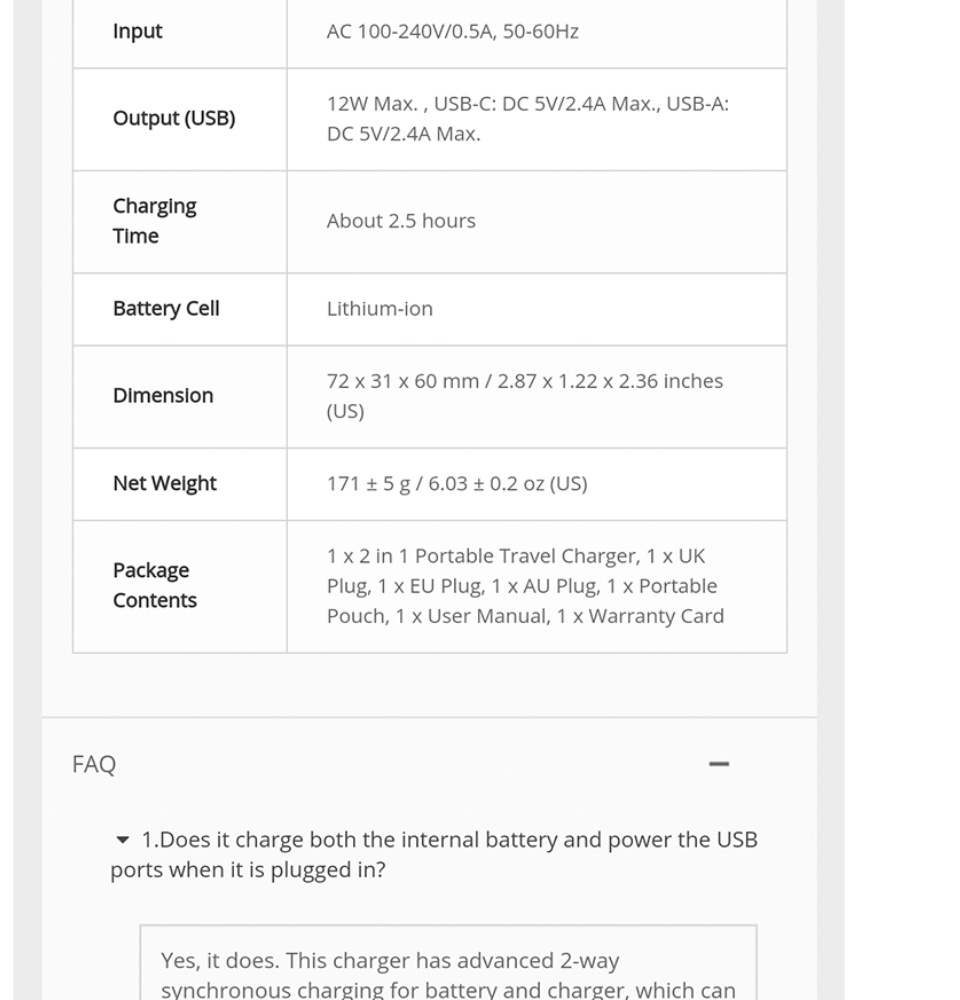Click the Dimension row label
The image size is (960, 1000).
click(163, 395)
